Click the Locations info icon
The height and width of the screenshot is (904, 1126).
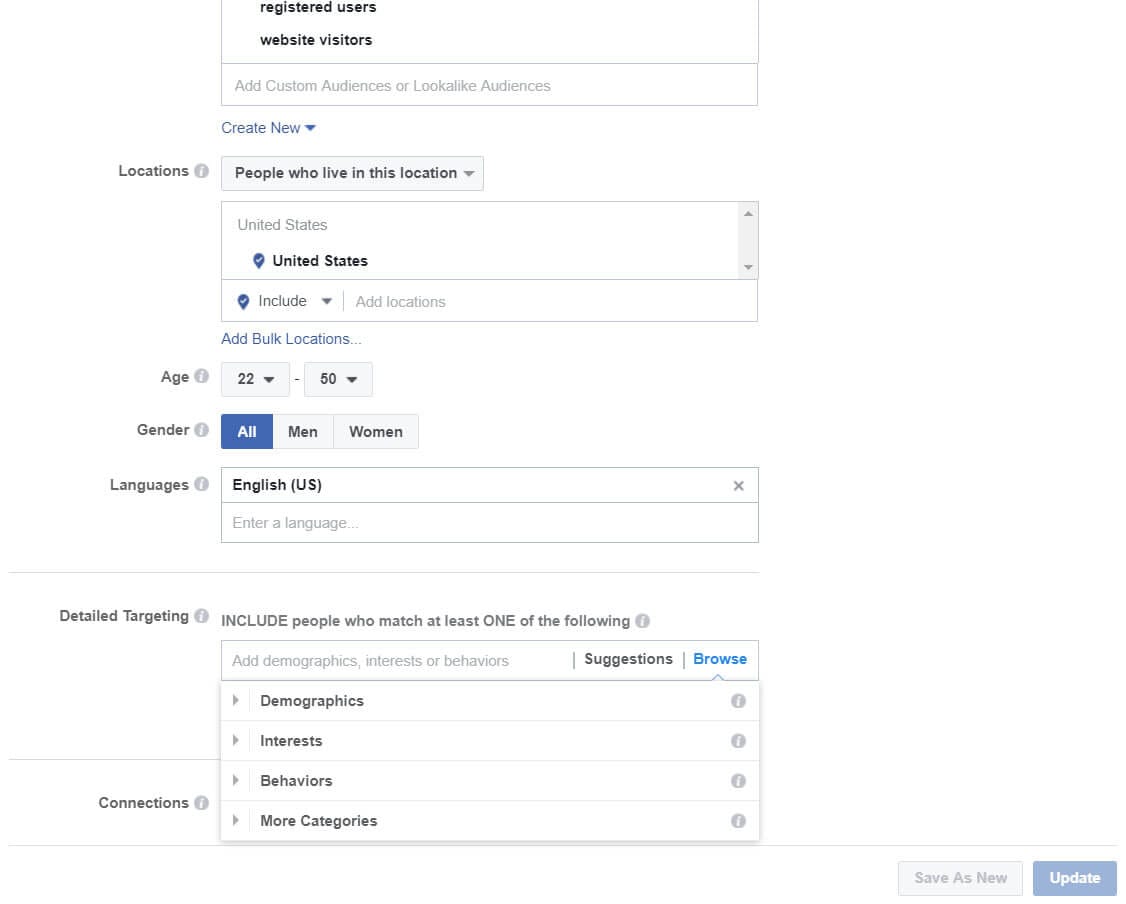pos(202,171)
